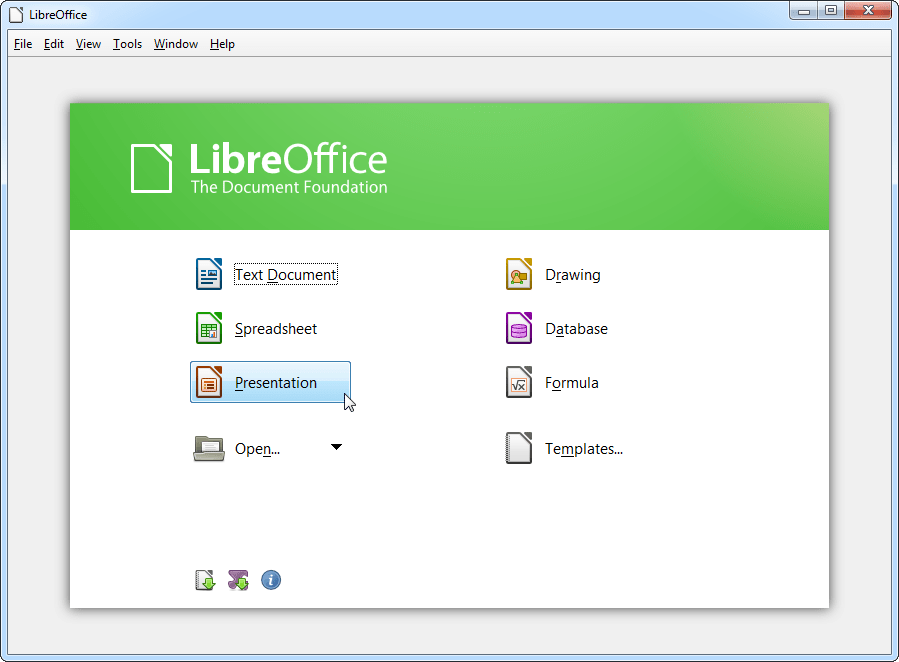
Task: Open the File menu
Action: click(x=21, y=44)
